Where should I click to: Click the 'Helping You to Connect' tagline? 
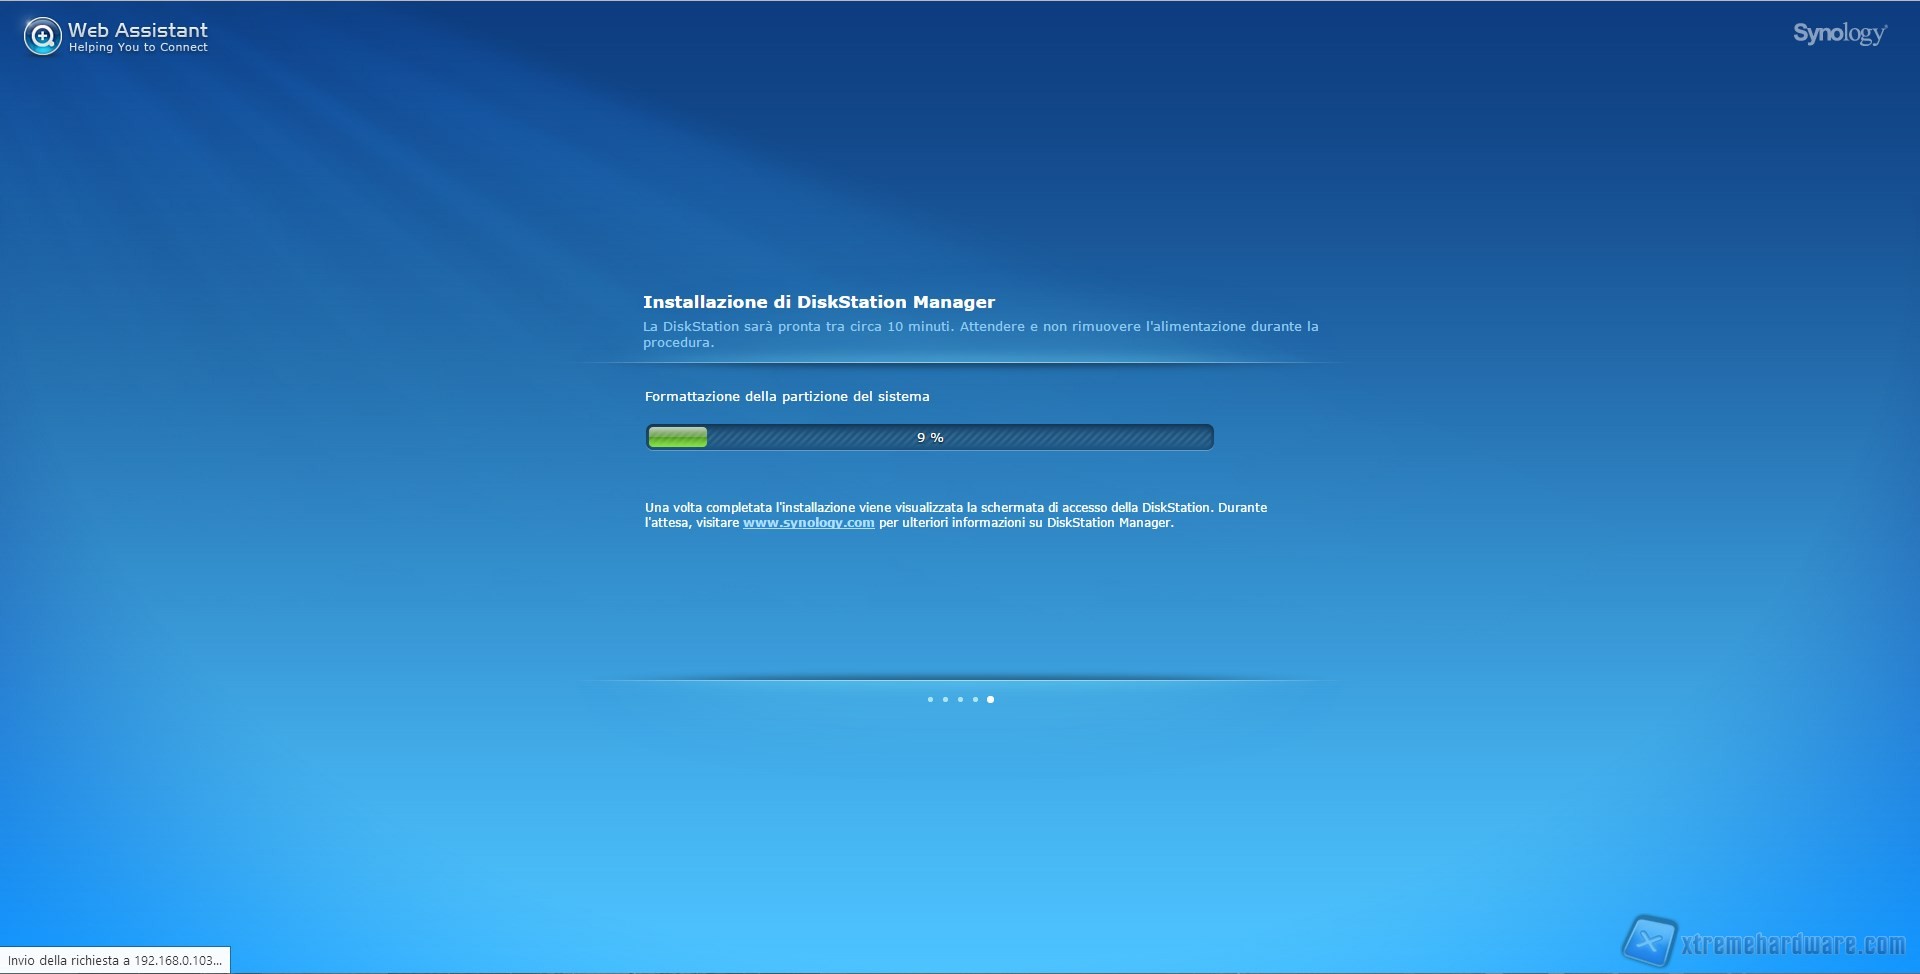click(138, 48)
